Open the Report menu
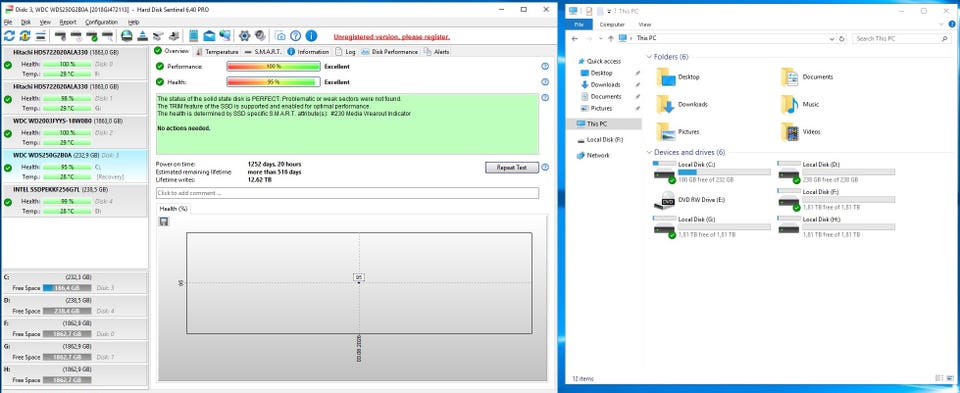This screenshot has width=960, height=393. click(68, 22)
